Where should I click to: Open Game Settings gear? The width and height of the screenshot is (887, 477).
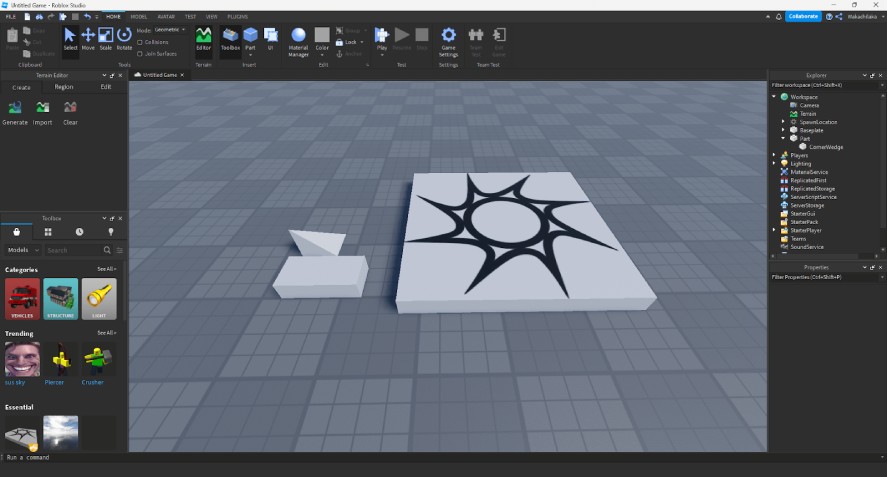[448, 42]
